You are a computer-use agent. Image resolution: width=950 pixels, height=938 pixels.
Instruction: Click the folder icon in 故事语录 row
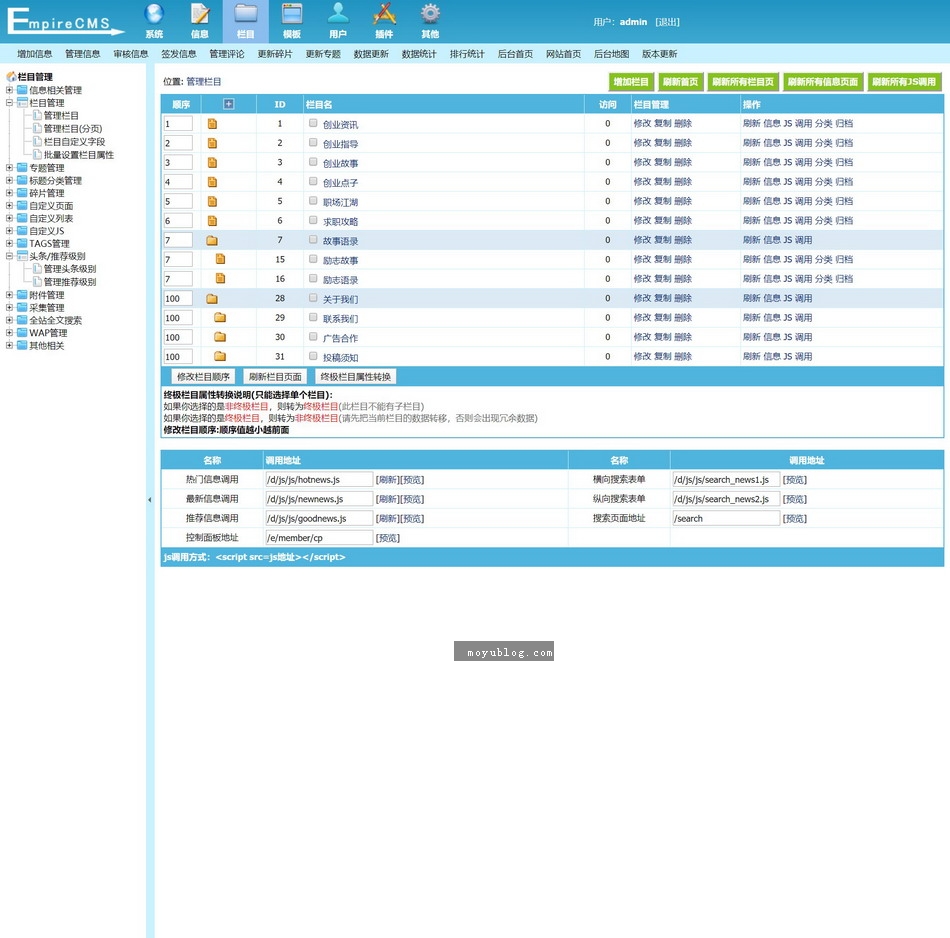click(x=211, y=240)
